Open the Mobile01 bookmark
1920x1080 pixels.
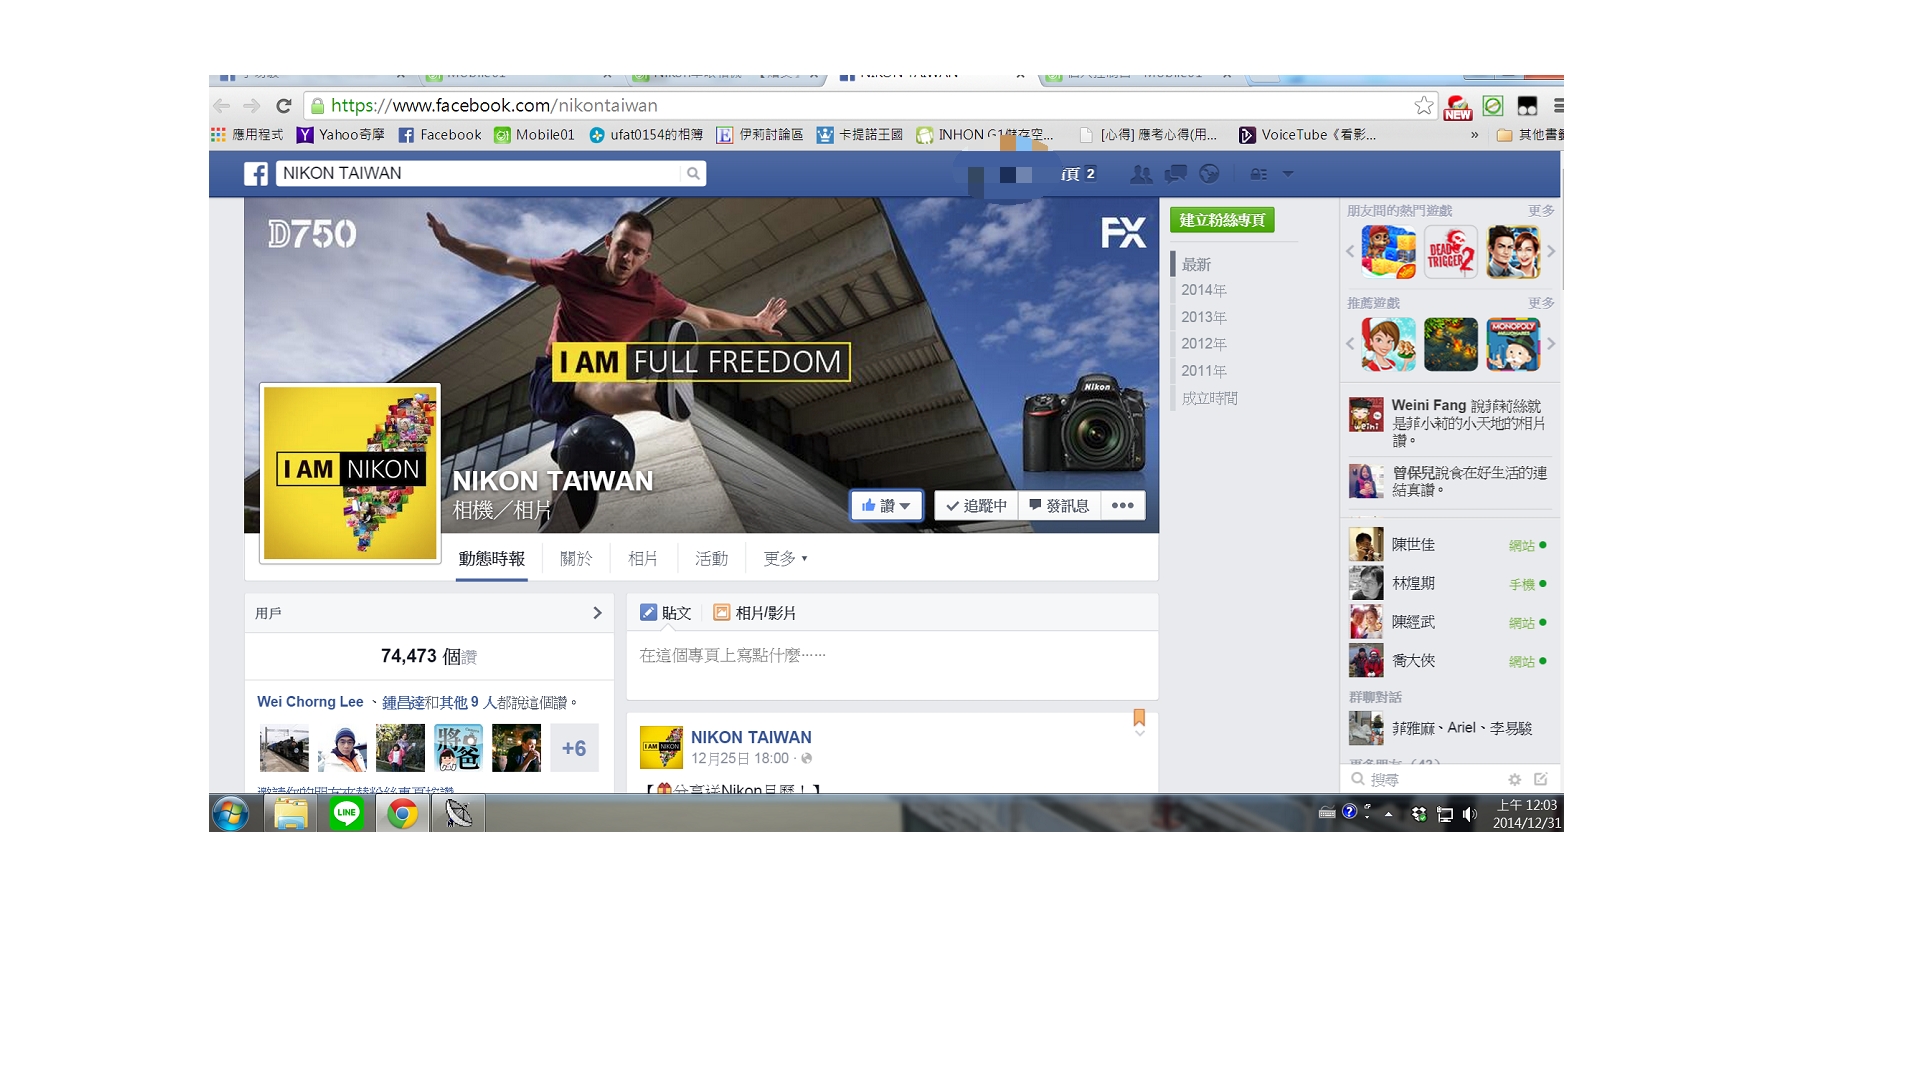(x=535, y=135)
